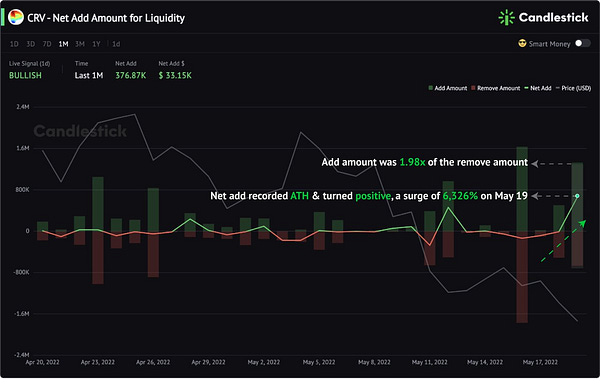600x379 pixels.
Task: Click the CRV token logo icon
Action: [16, 17]
